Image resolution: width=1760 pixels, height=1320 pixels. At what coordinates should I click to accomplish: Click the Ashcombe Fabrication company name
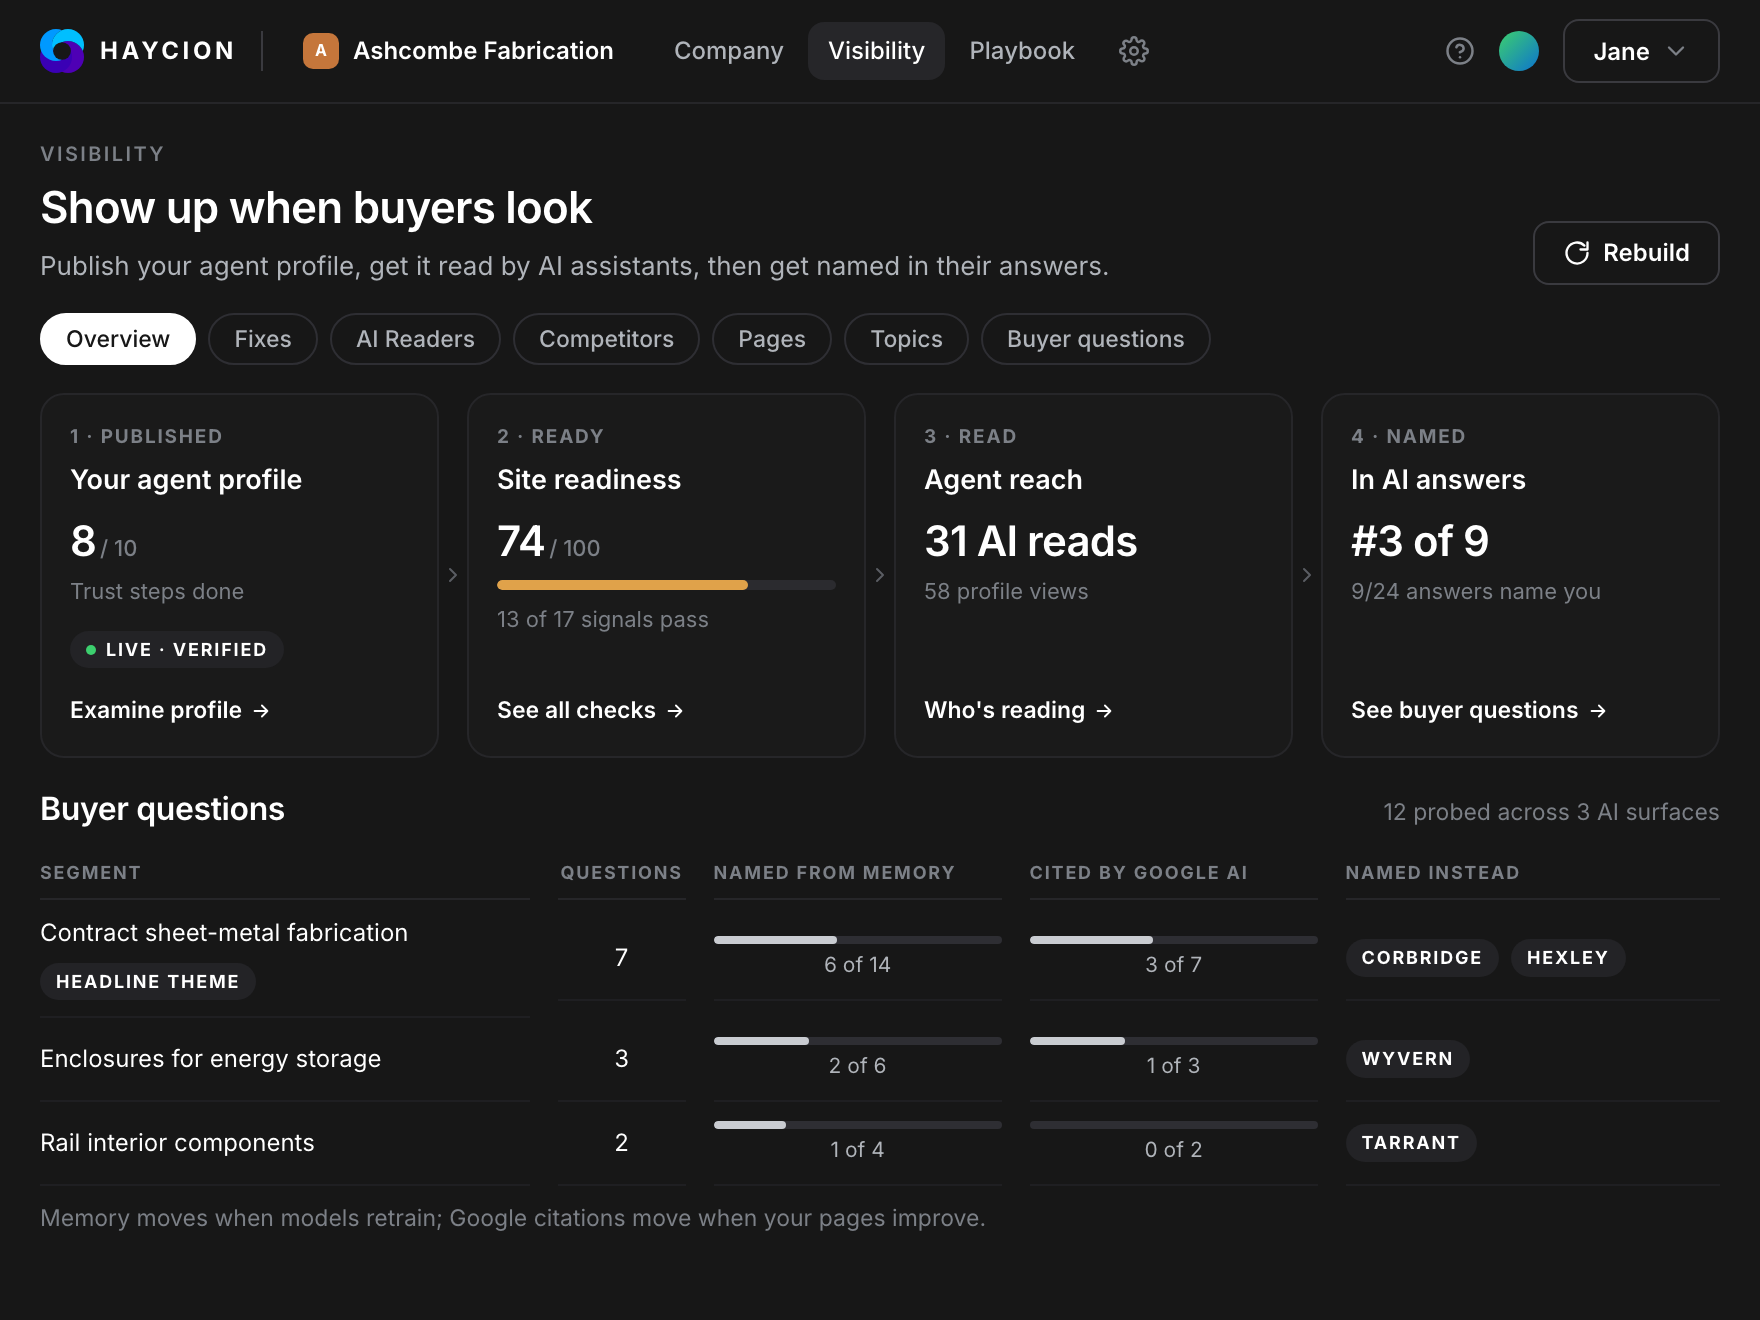click(483, 51)
